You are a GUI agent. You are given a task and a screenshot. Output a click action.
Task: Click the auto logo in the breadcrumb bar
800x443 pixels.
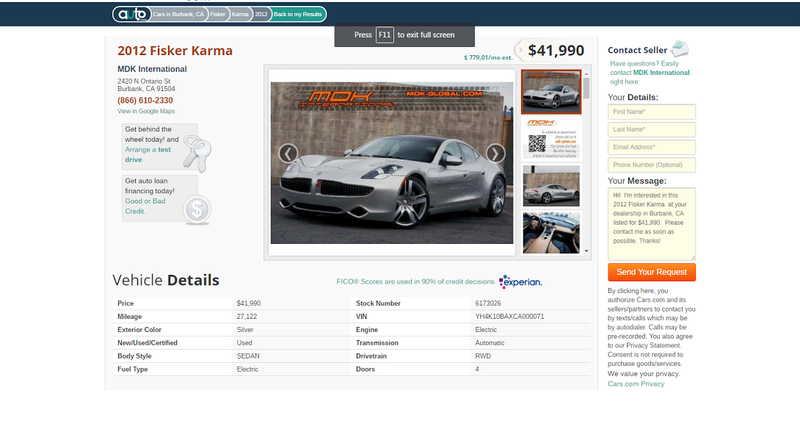coord(132,14)
